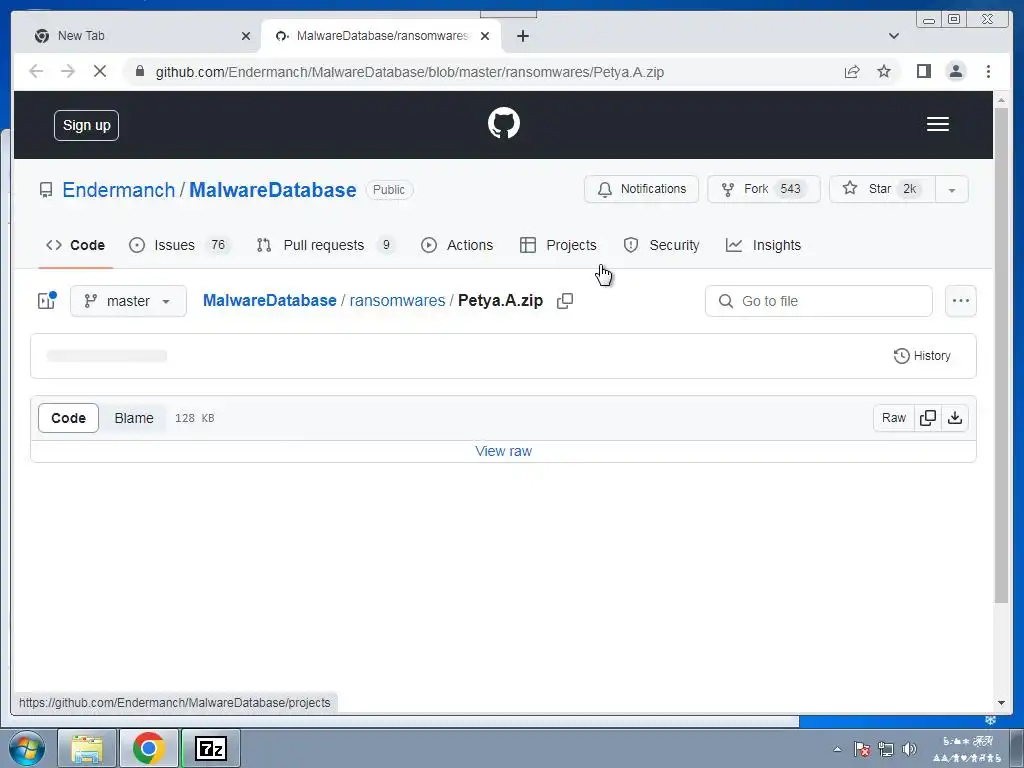1024x768 pixels.
Task: Click the taskbar clock
Action: pyautogui.click(x=967, y=749)
